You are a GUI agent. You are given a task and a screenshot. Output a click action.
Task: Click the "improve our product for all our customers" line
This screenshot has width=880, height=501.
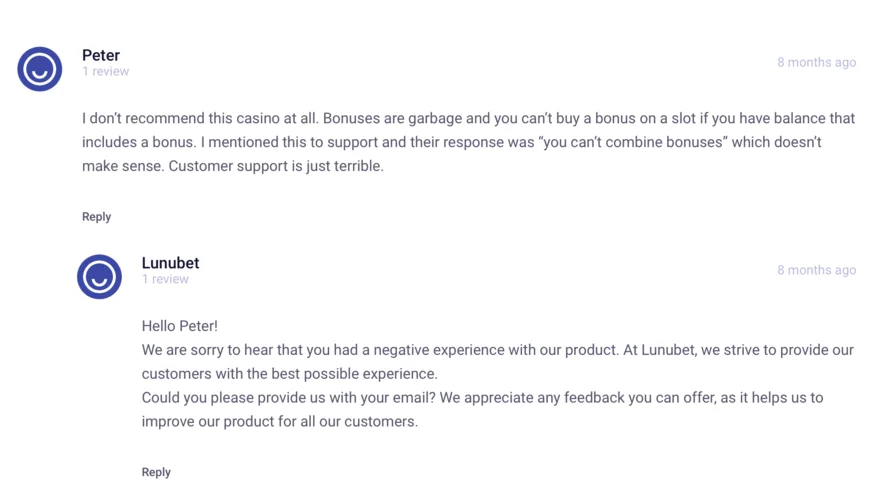[280, 422]
